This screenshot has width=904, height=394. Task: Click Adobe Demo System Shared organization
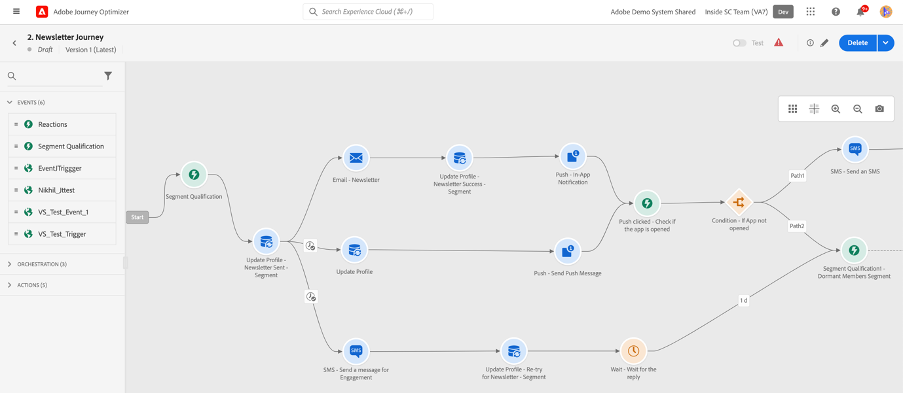(653, 12)
